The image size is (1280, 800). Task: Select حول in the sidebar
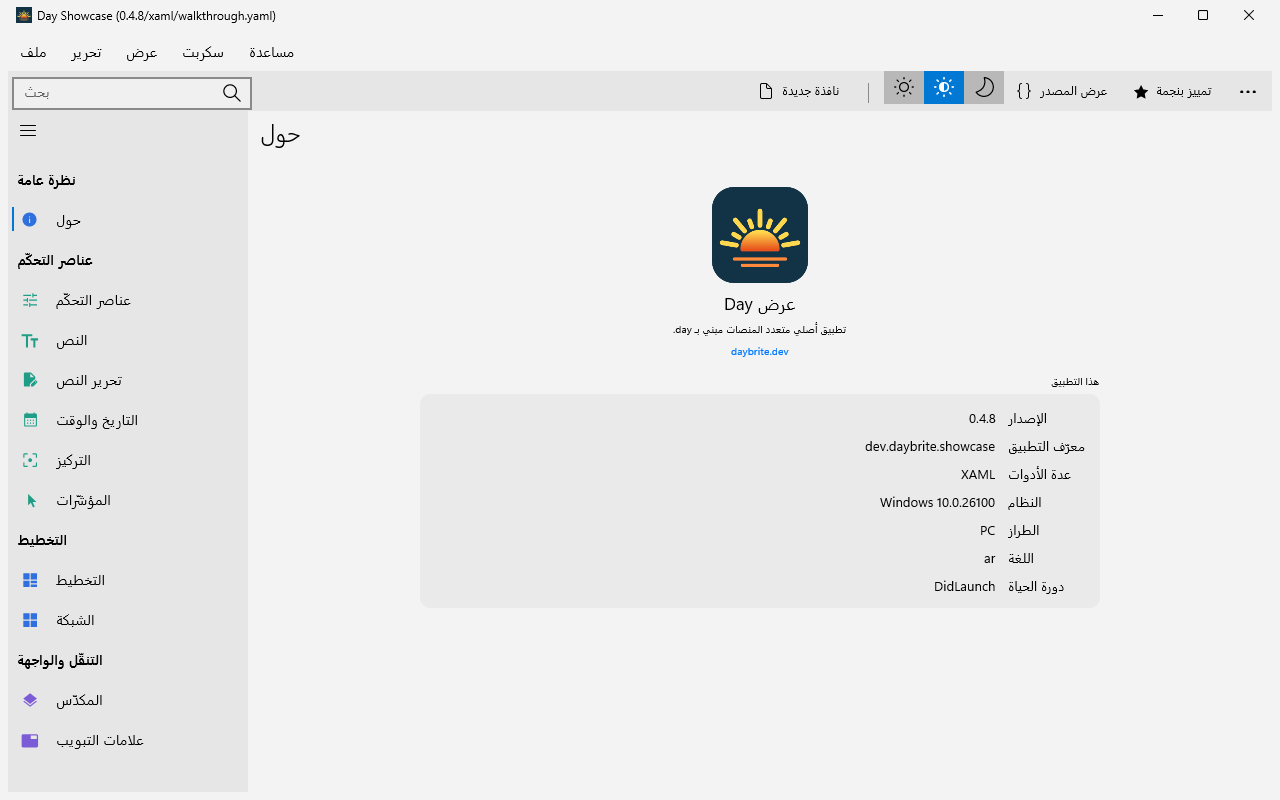click(x=128, y=220)
